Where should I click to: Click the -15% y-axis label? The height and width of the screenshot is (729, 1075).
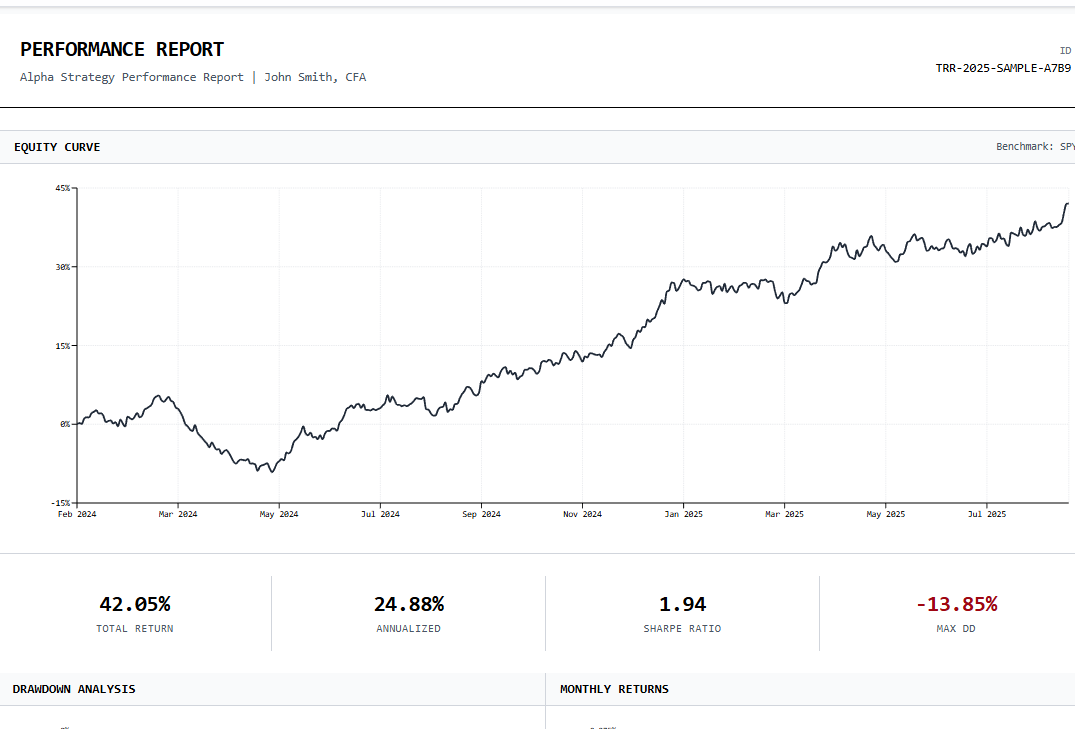click(x=60, y=503)
